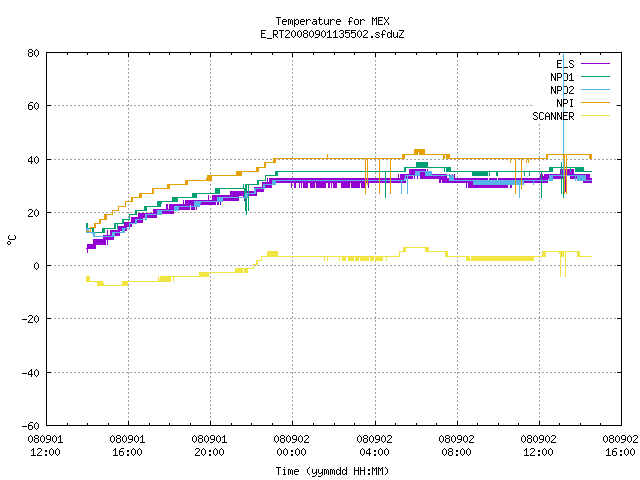Screen dimensions: 640x480
Task: Pick the blue NPD2 legend line sample
Action: [x=595, y=90]
